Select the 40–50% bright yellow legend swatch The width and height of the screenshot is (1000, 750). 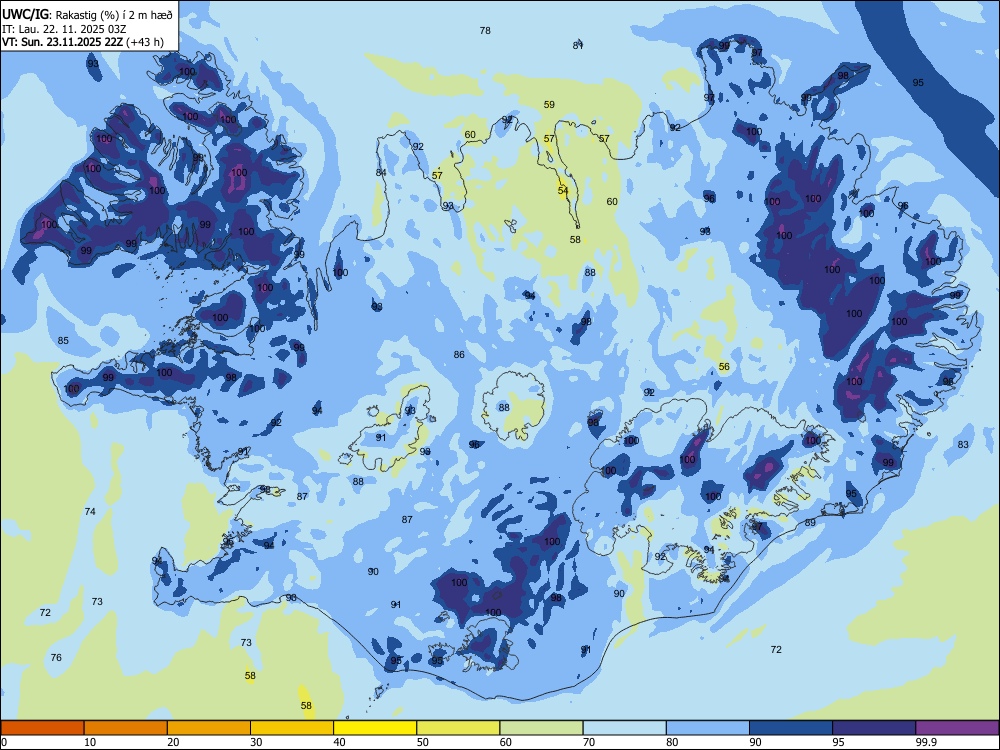coord(375,728)
